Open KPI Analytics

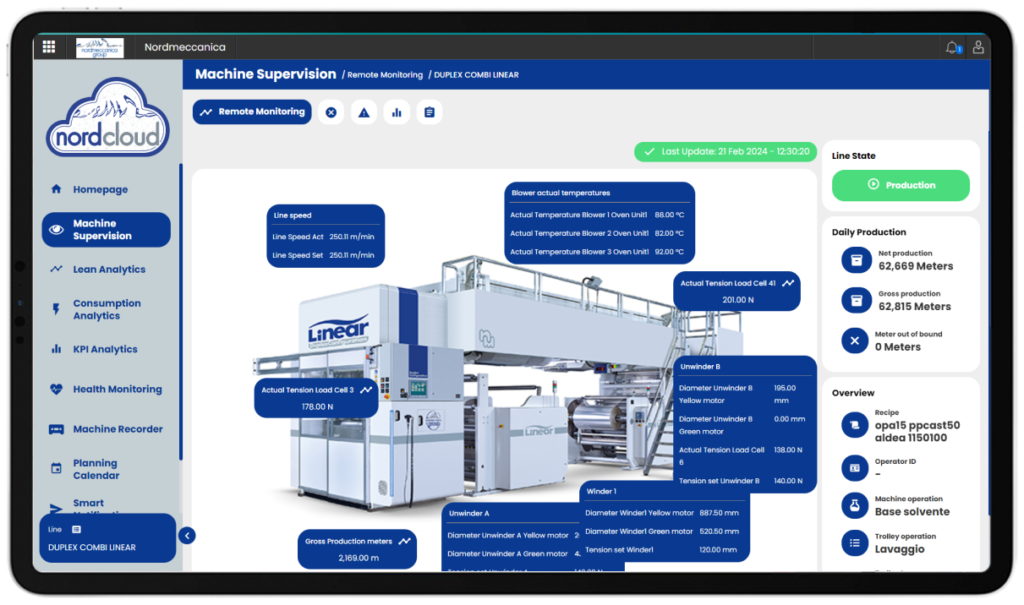tap(105, 349)
